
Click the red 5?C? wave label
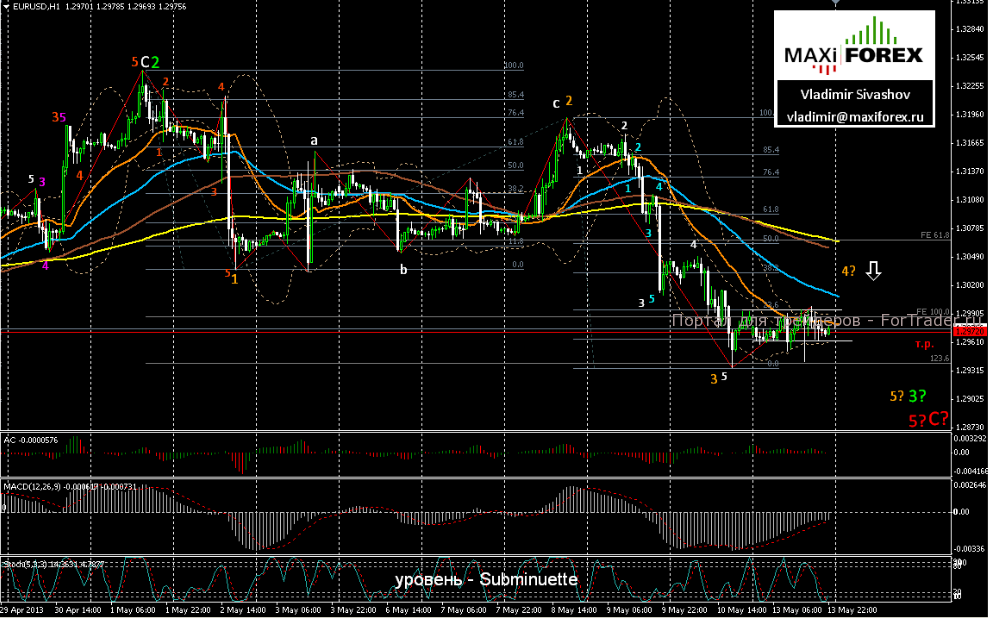coord(929,419)
